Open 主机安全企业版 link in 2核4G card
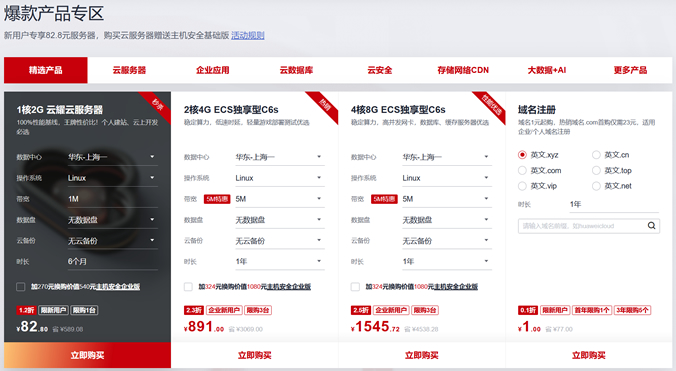The width and height of the screenshot is (676, 371). coord(288,287)
